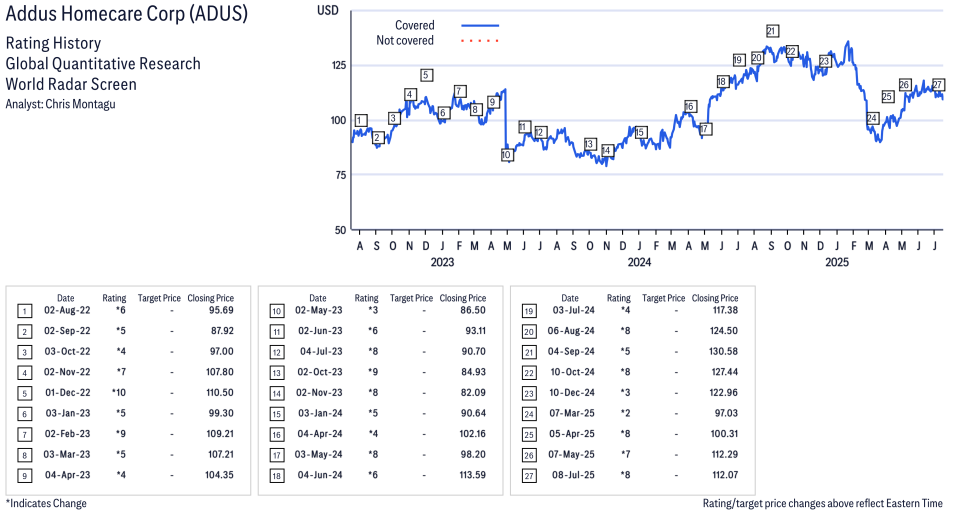Click the 2023 year label on axis
Screen dimensions: 954x510
pyautogui.click(x=442, y=262)
